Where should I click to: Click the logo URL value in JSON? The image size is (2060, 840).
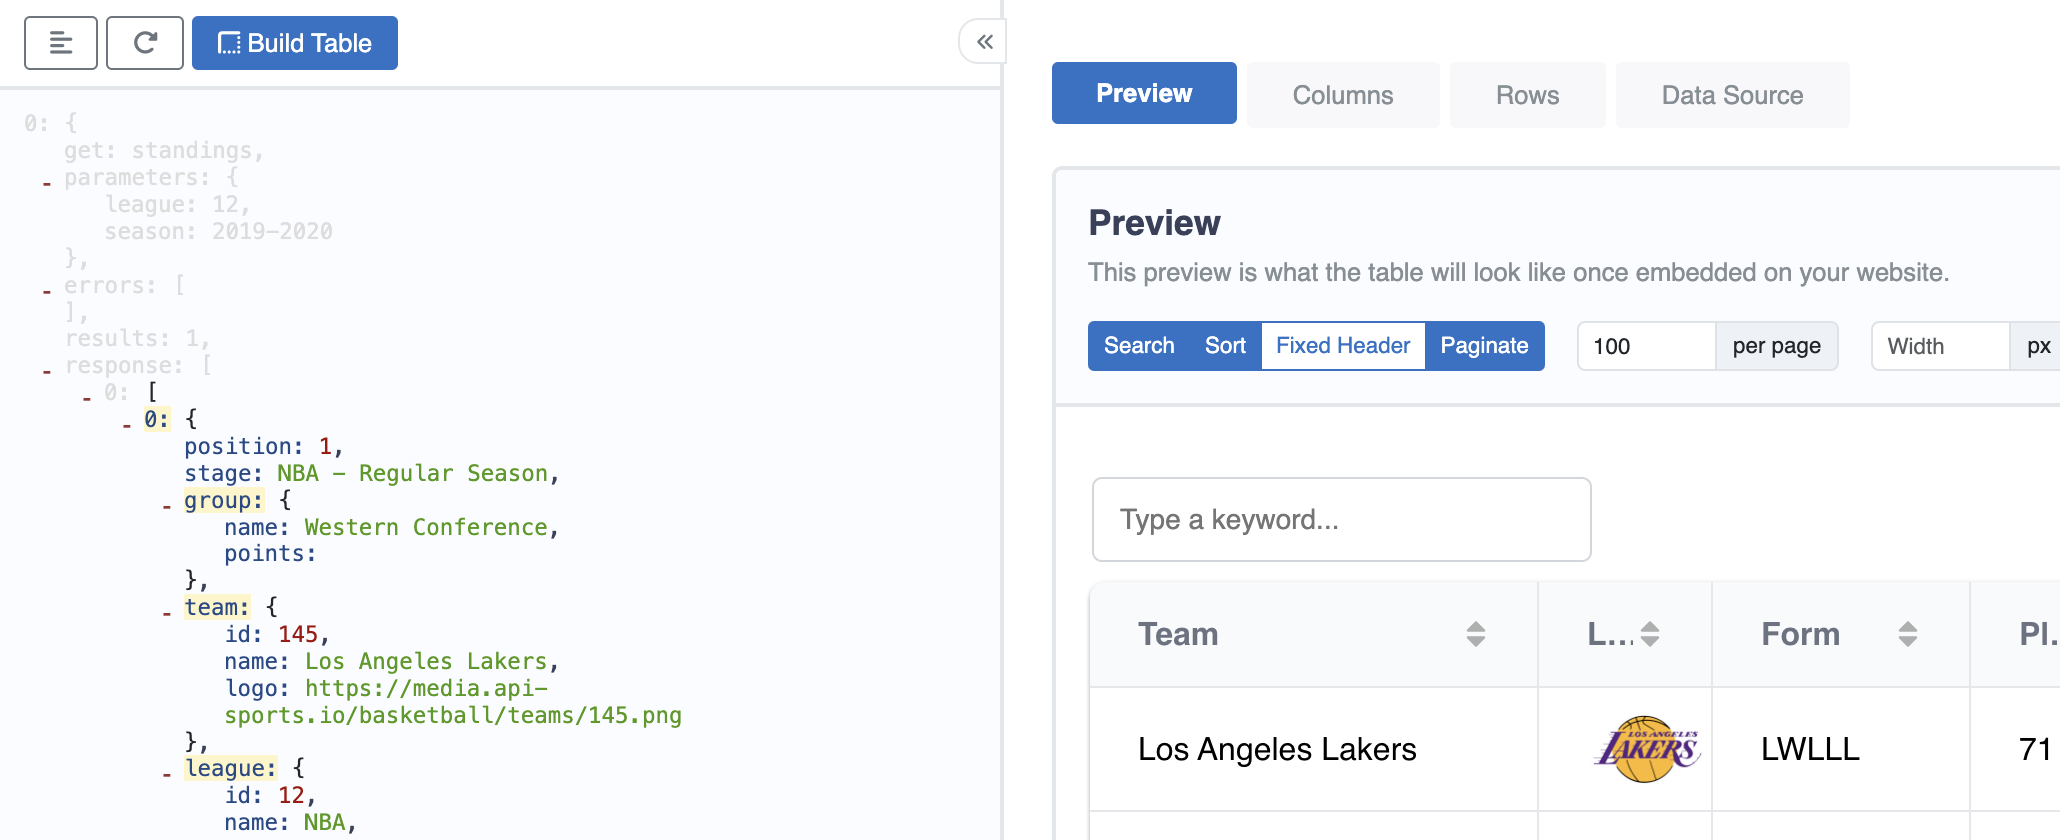[453, 702]
